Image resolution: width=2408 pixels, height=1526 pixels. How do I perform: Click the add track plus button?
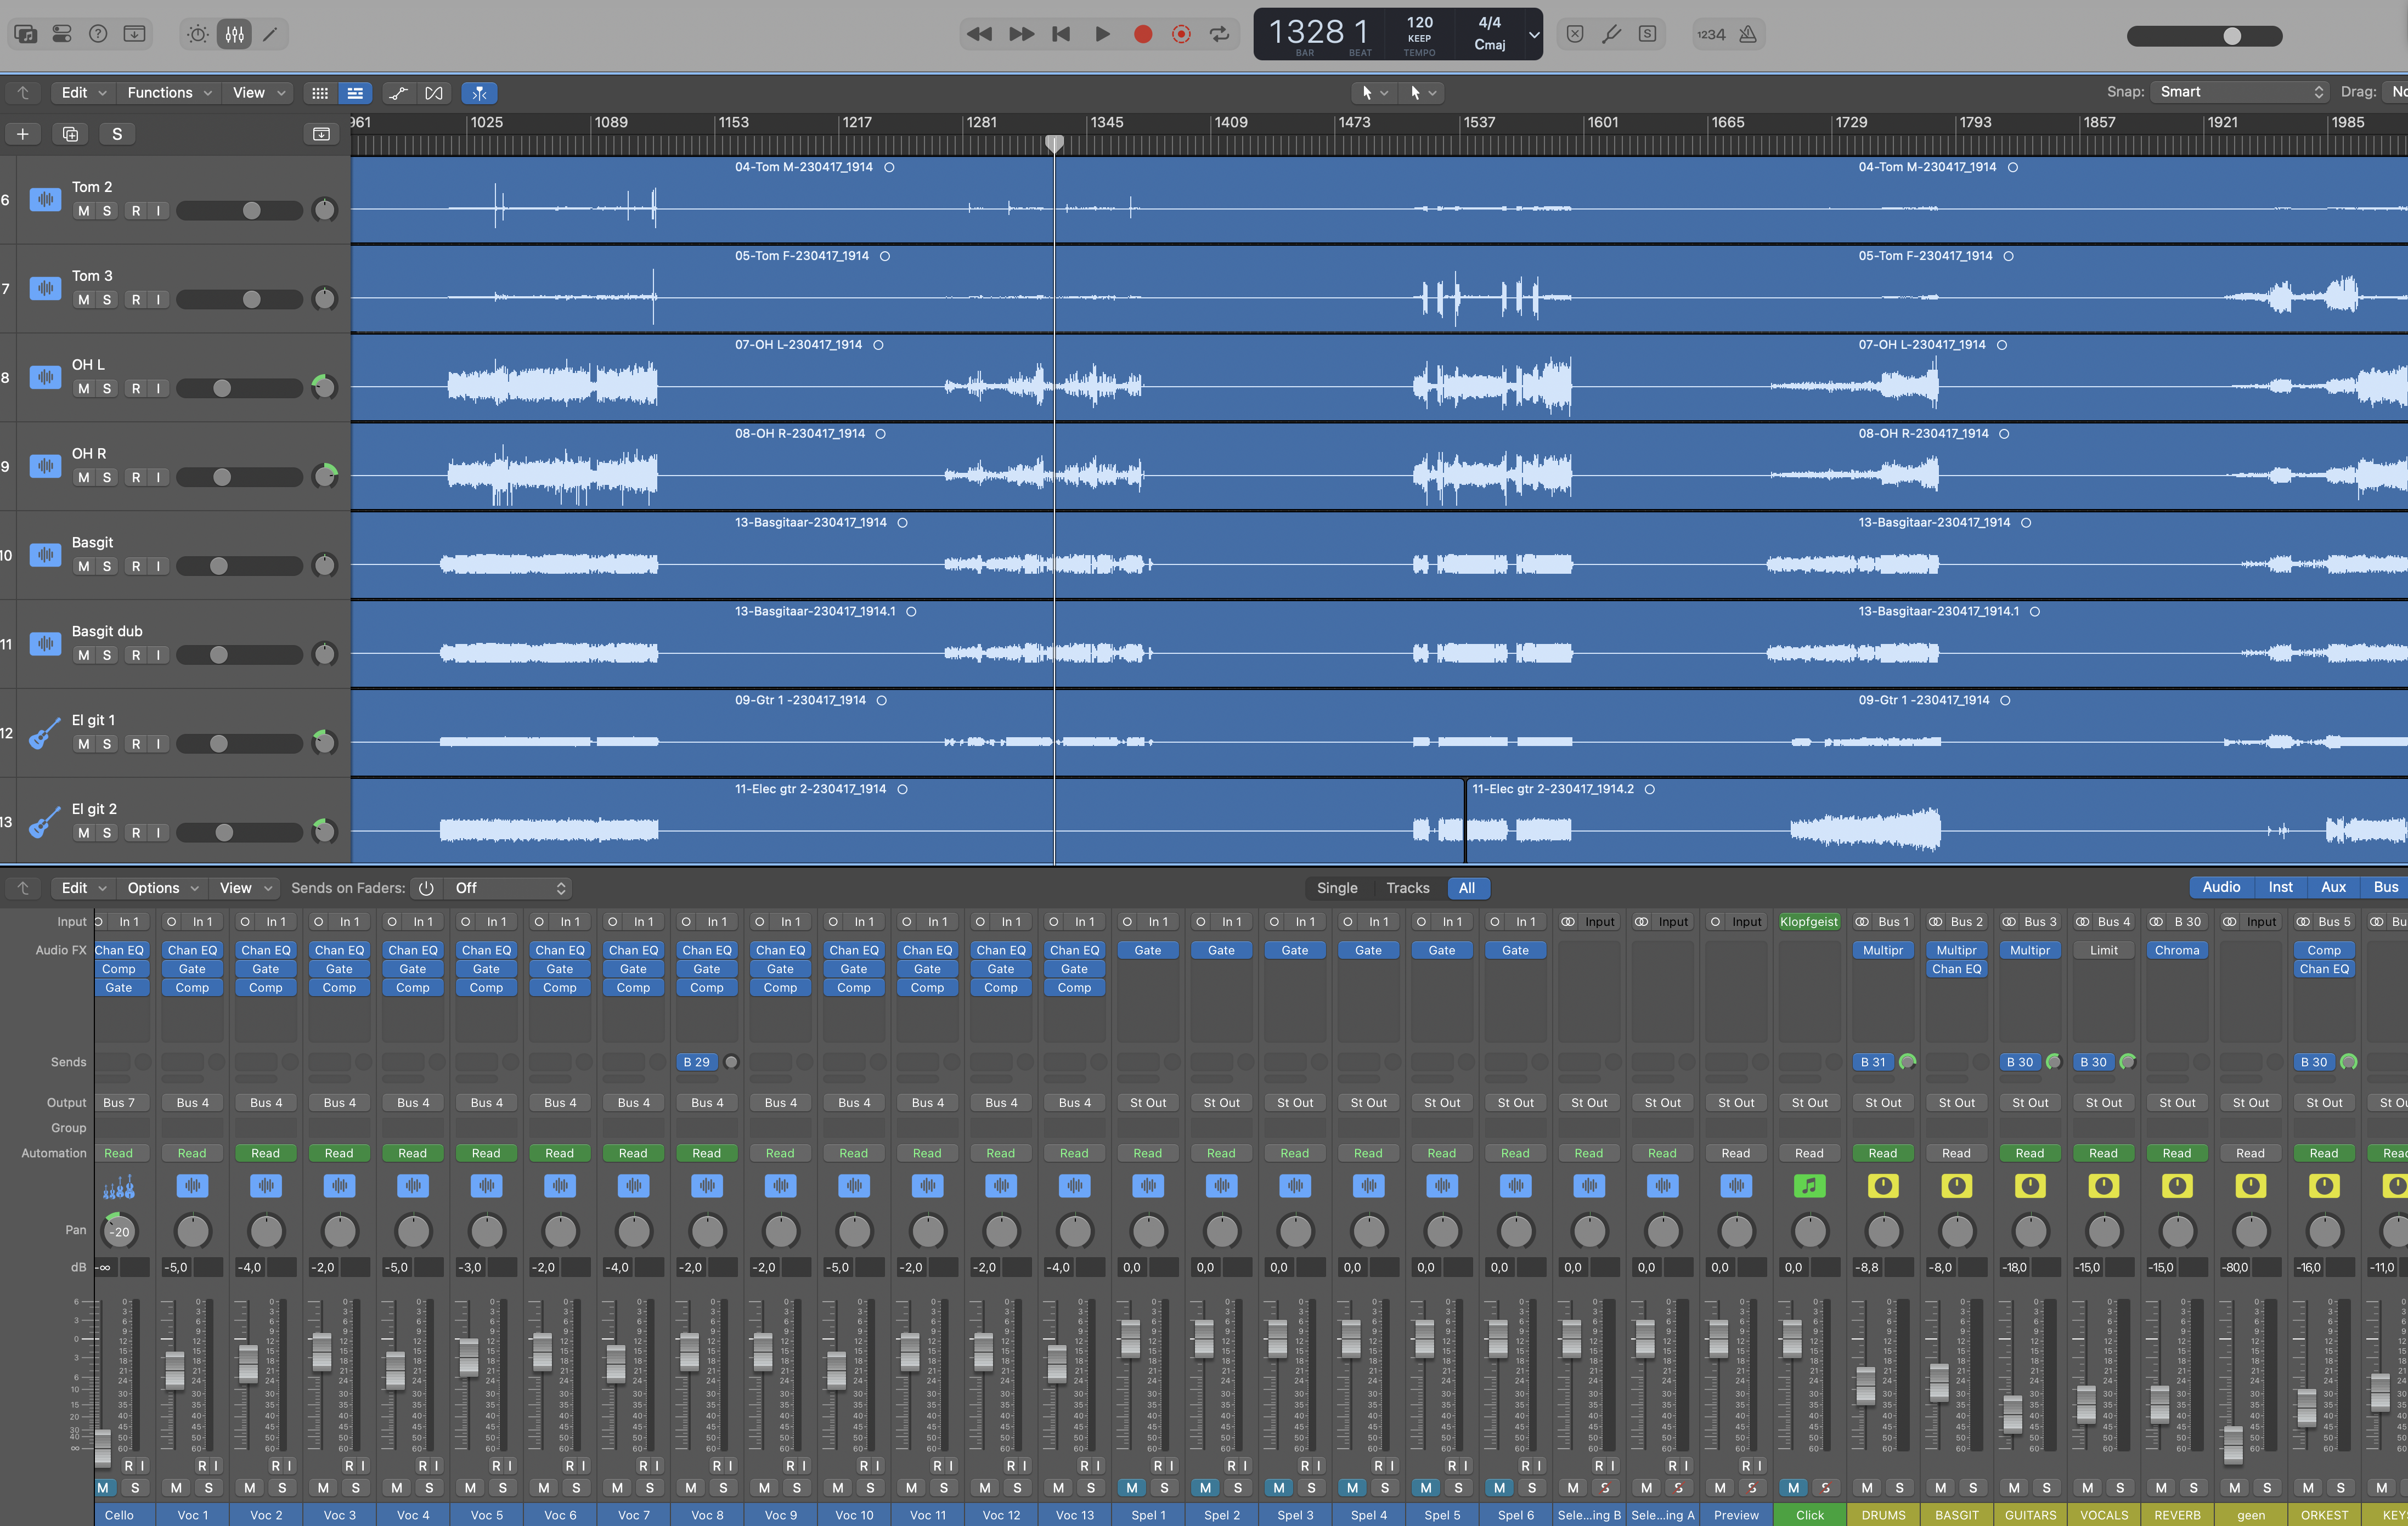click(22, 134)
